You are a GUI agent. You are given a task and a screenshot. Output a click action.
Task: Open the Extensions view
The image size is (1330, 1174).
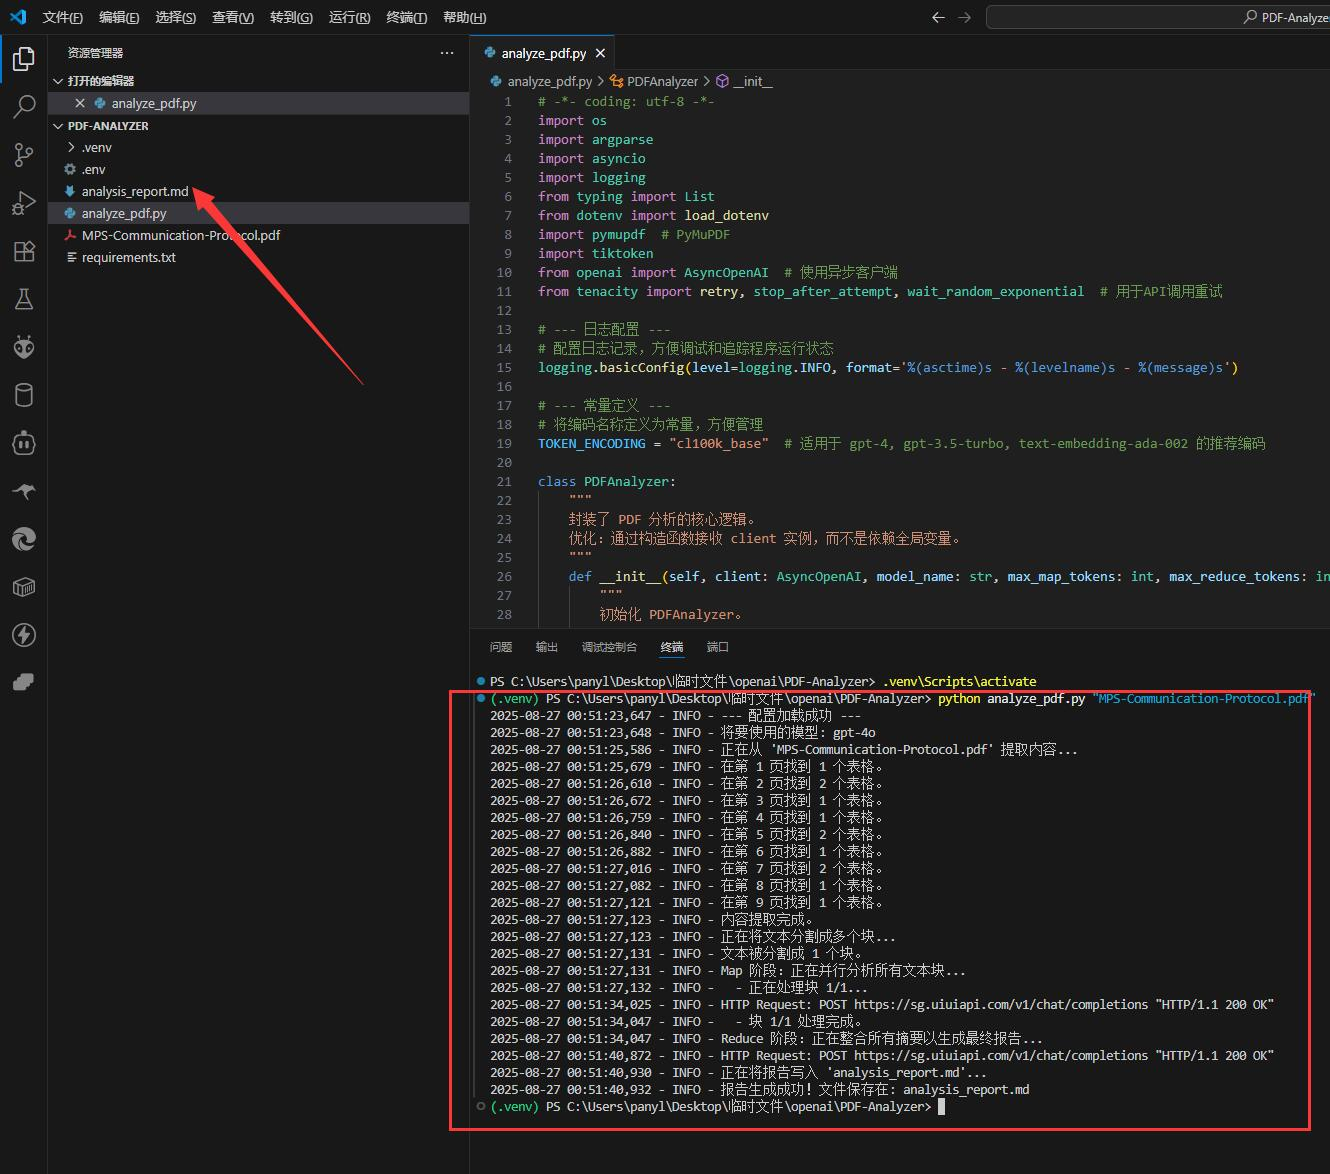tap(24, 251)
